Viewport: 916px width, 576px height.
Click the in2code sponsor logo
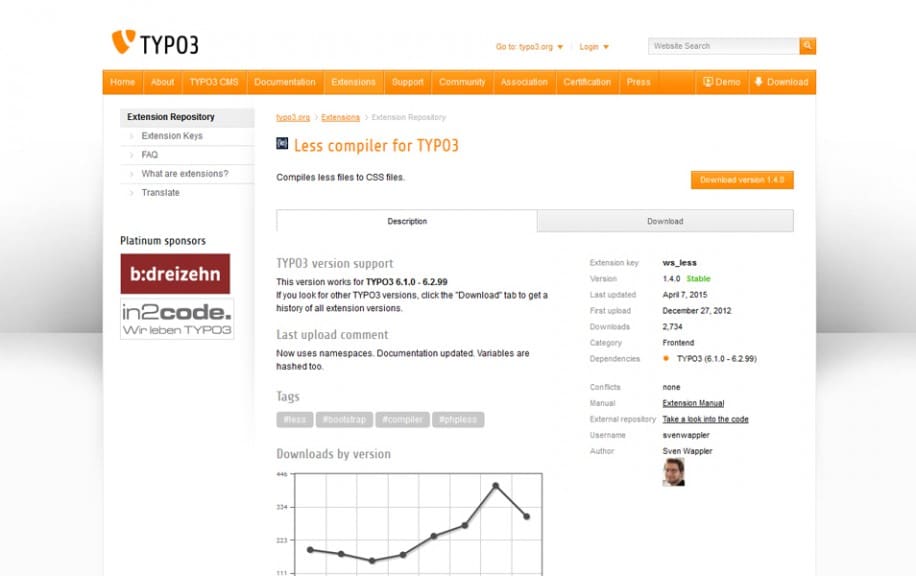(177, 319)
